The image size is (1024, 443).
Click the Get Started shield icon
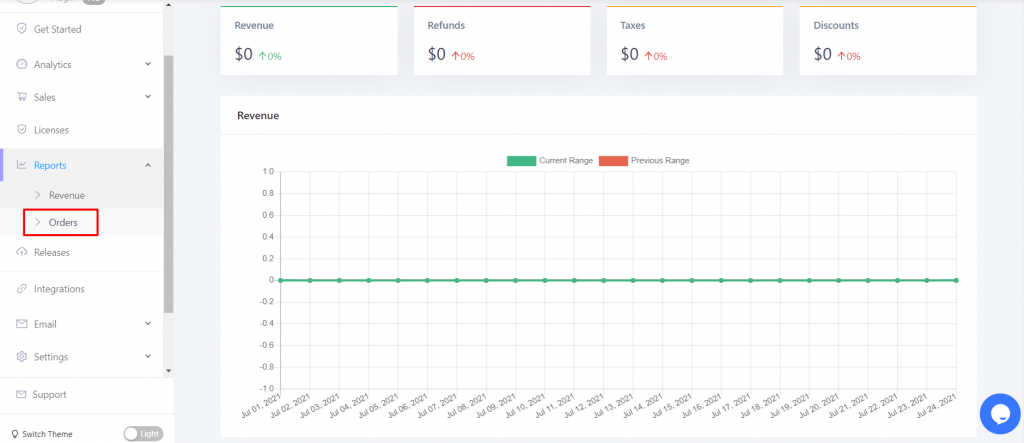pyautogui.click(x=22, y=29)
